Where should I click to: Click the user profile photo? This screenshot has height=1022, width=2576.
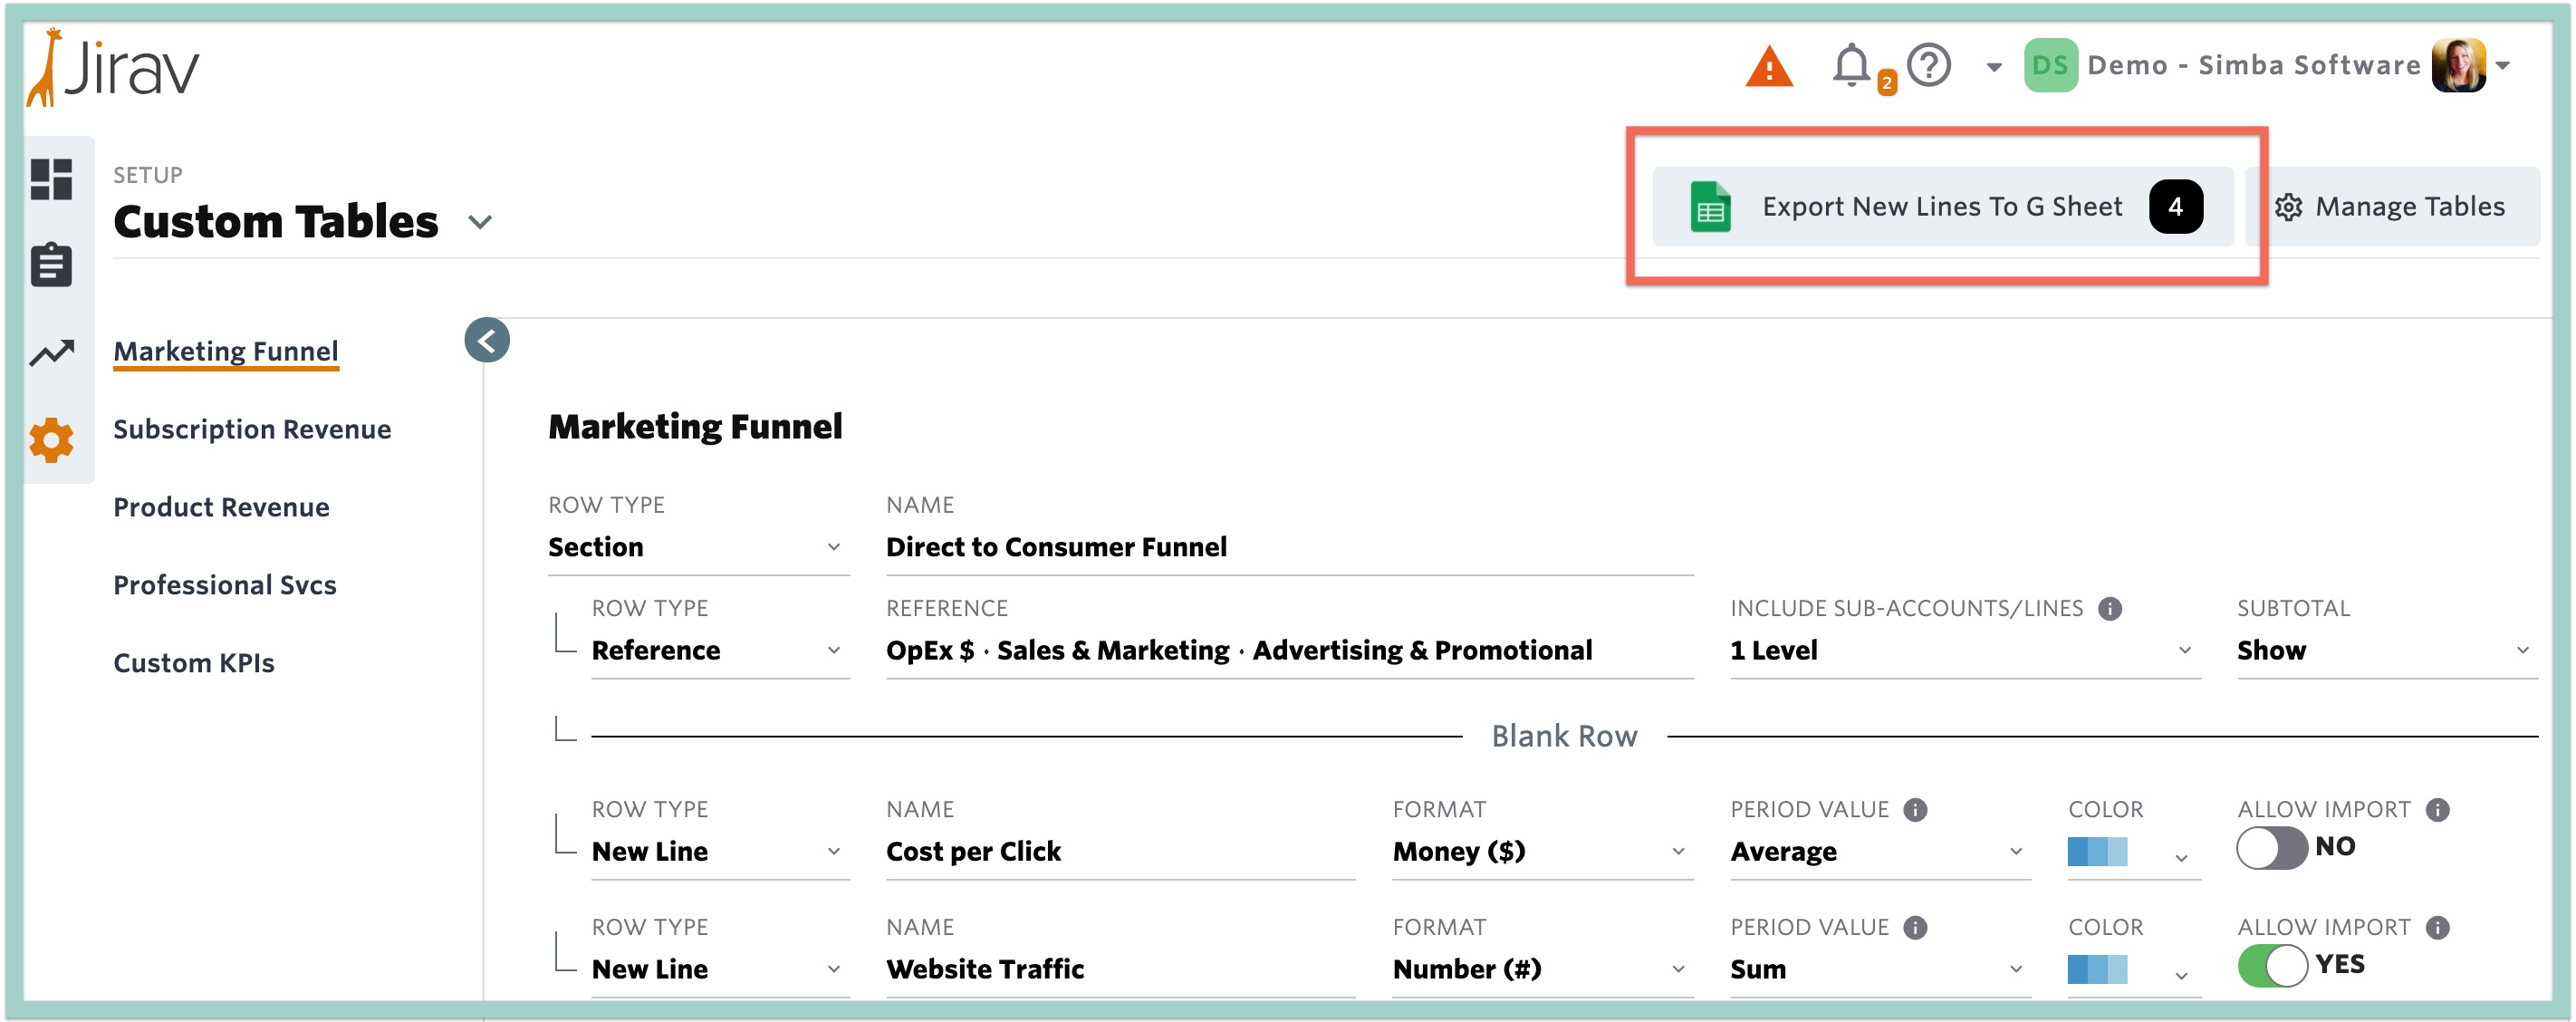click(x=2459, y=66)
